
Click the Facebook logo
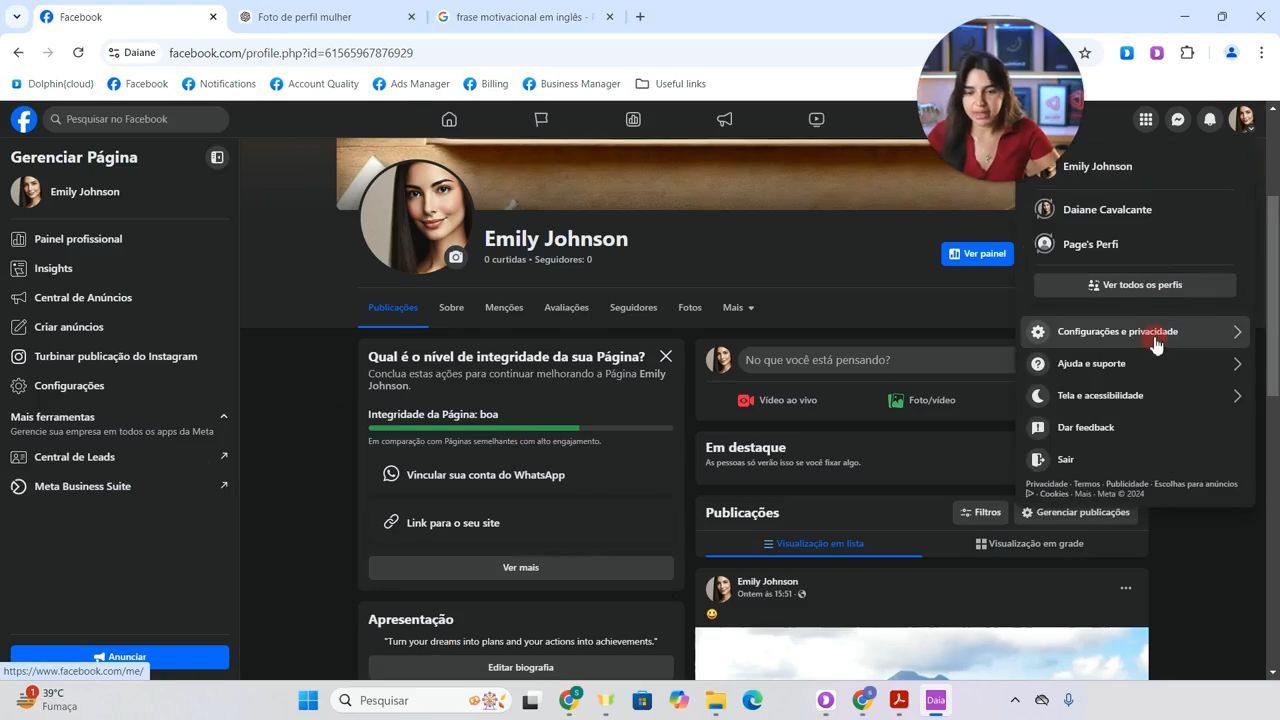[x=24, y=119]
